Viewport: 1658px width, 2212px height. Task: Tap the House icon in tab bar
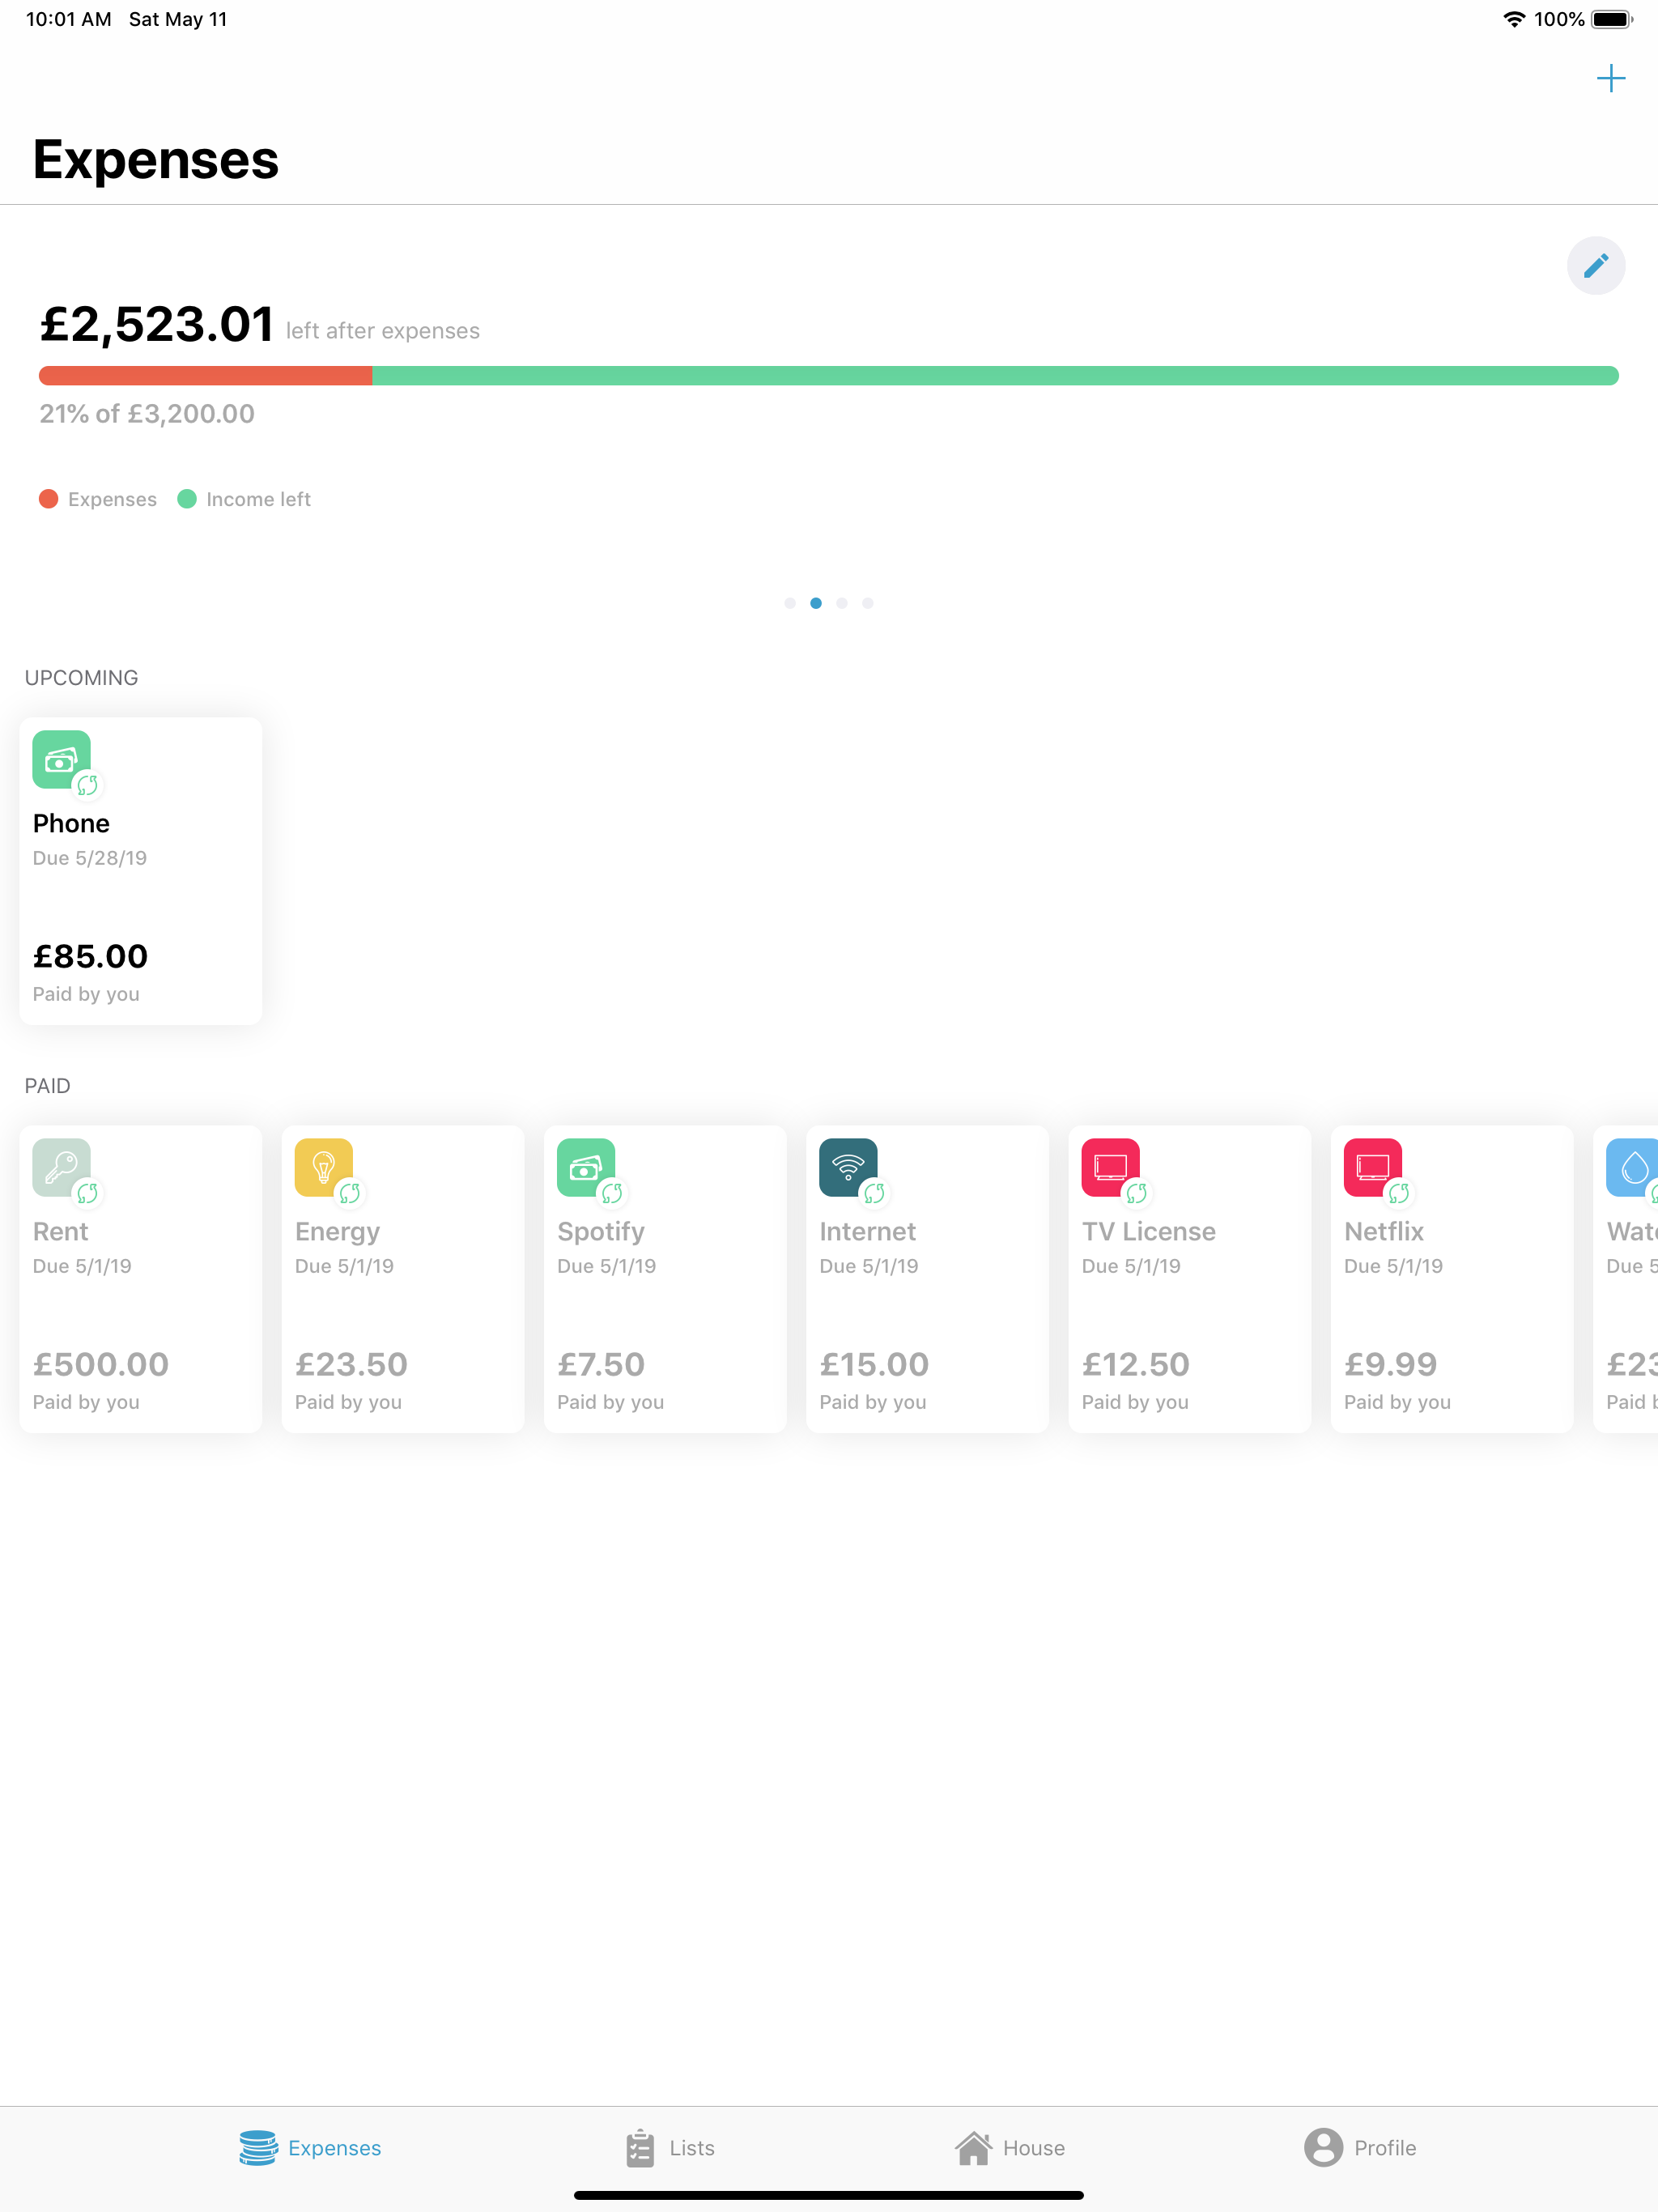[973, 2147]
